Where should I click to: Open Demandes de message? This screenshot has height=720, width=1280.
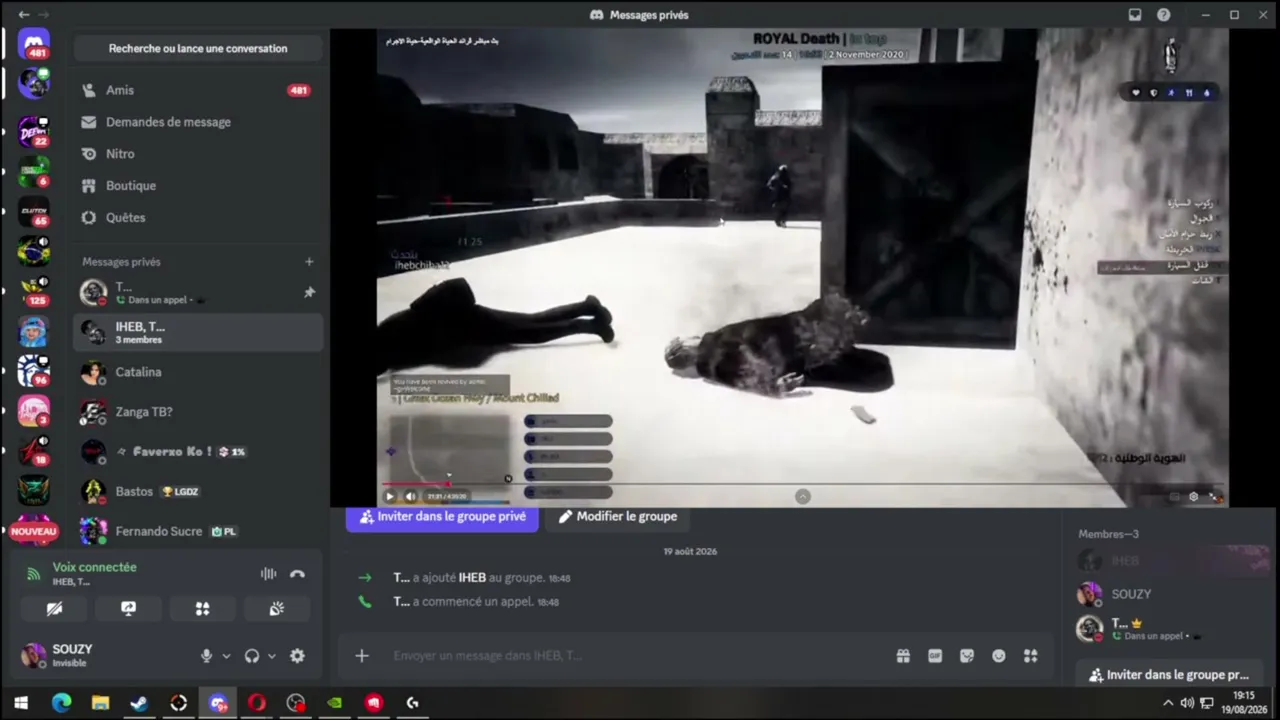point(198,122)
